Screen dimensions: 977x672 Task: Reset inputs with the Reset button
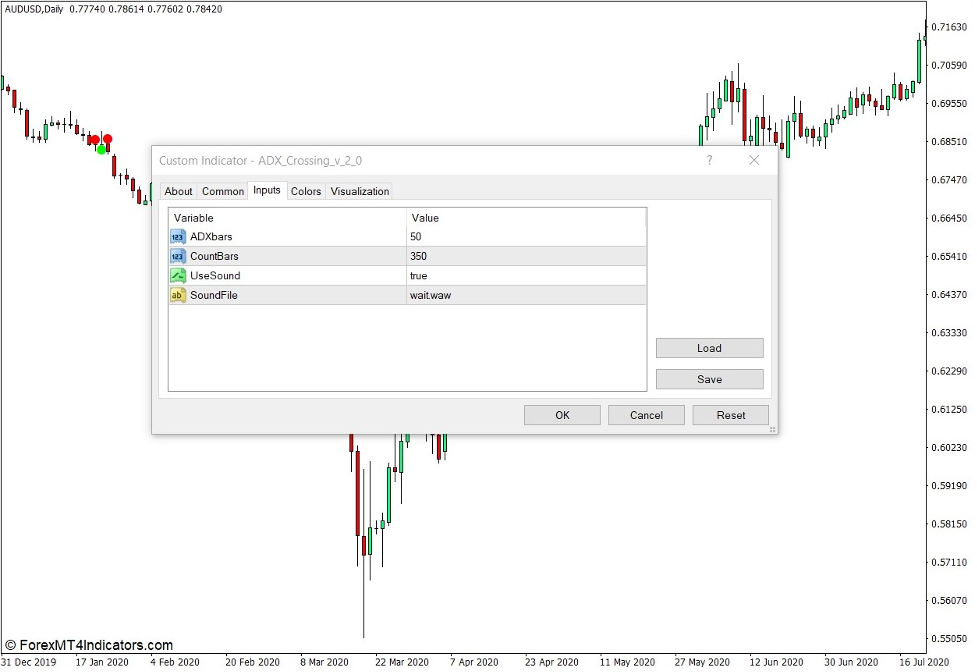731,415
